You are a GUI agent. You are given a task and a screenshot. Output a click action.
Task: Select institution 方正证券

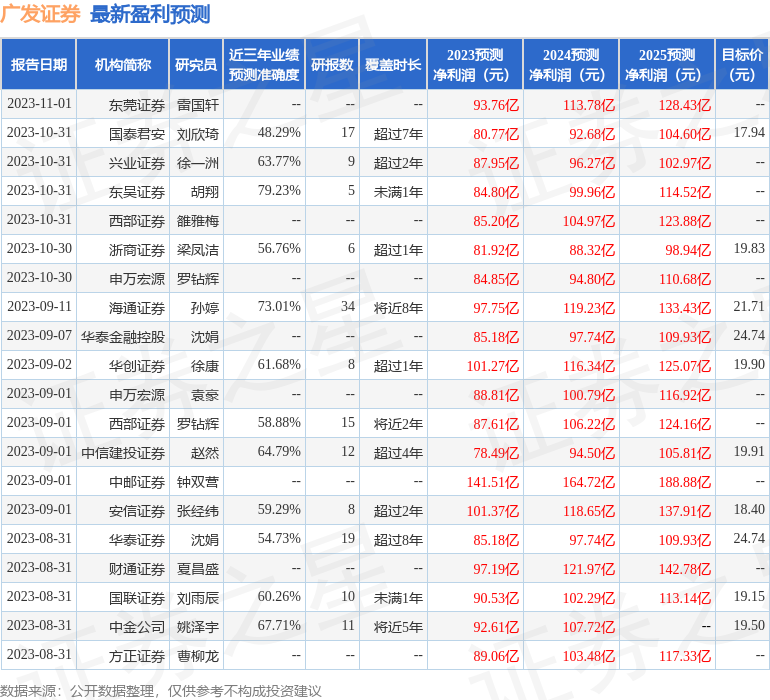tap(137, 656)
